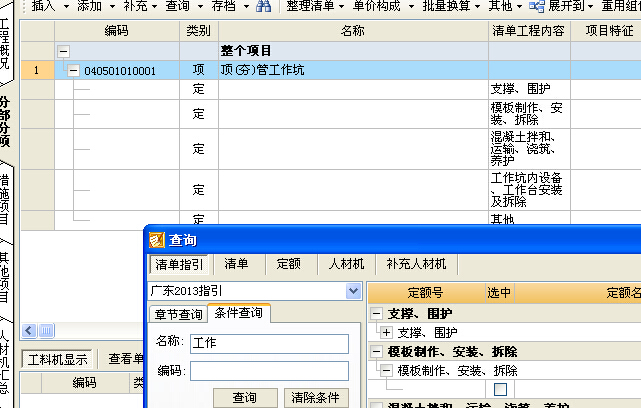Image resolution: width=641 pixels, height=408 pixels.
Task: Open the 单价构成 menu
Action: pos(383,6)
